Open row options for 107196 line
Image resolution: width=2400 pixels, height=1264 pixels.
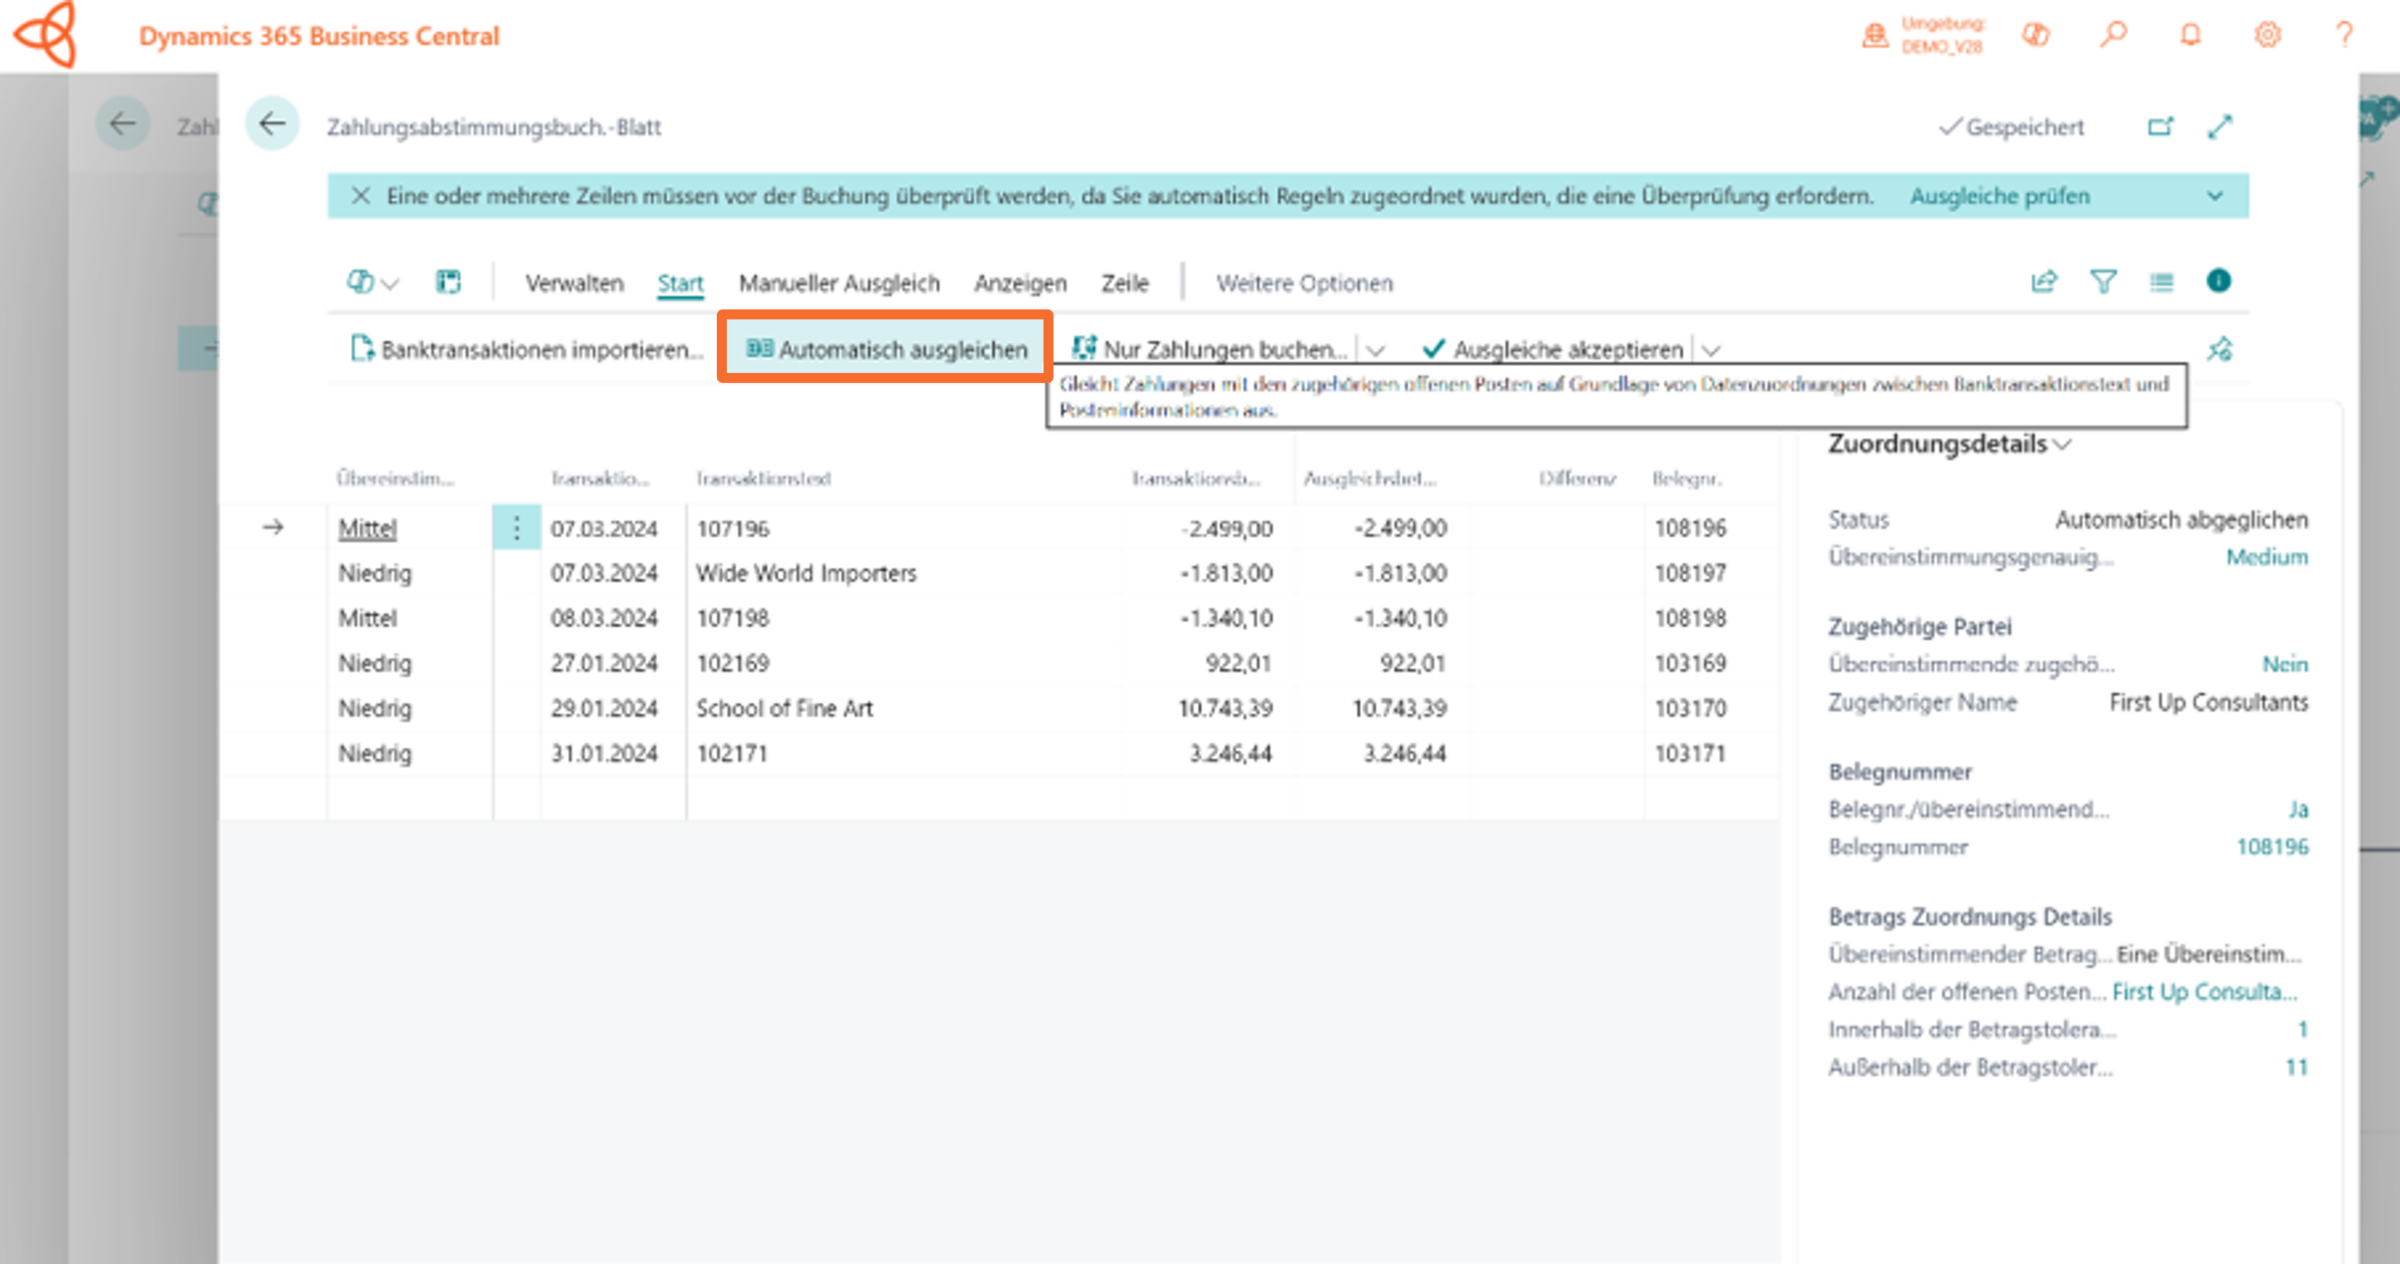point(516,527)
